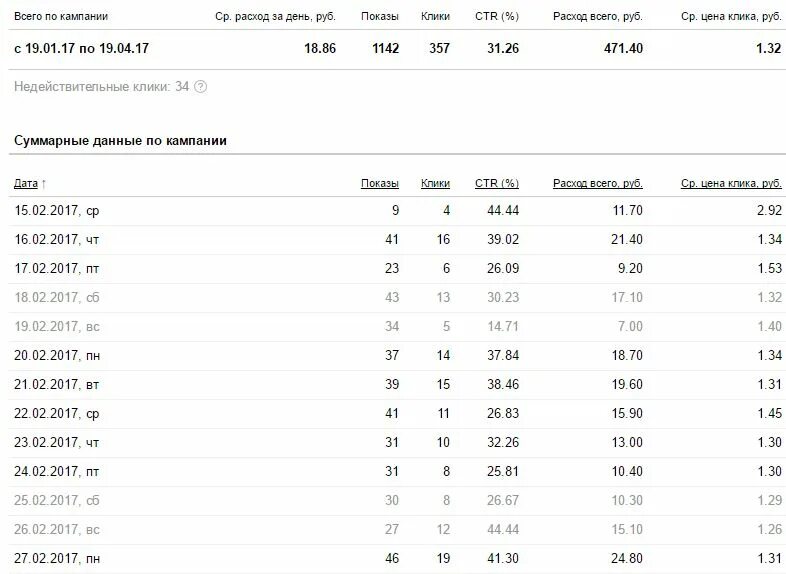Click the Недействительные клики: 34 text
The image size is (786, 574).
pyautogui.click(x=101, y=87)
